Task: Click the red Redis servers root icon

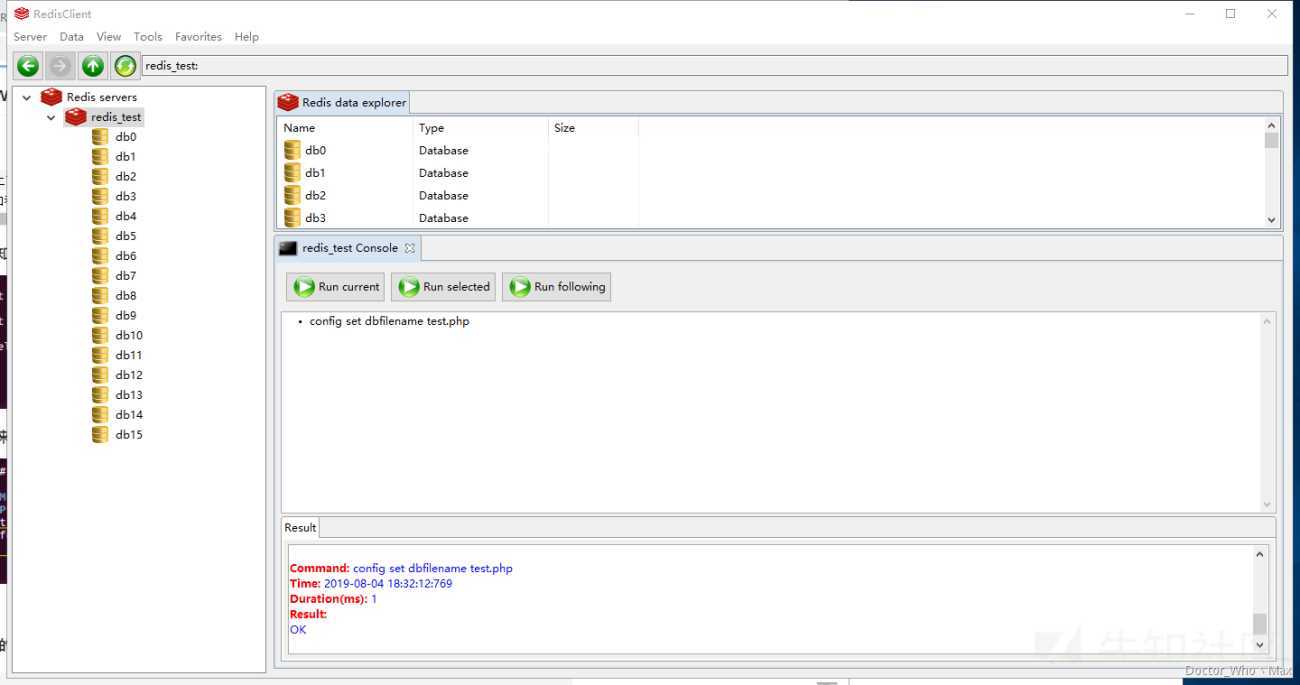Action: pos(51,97)
